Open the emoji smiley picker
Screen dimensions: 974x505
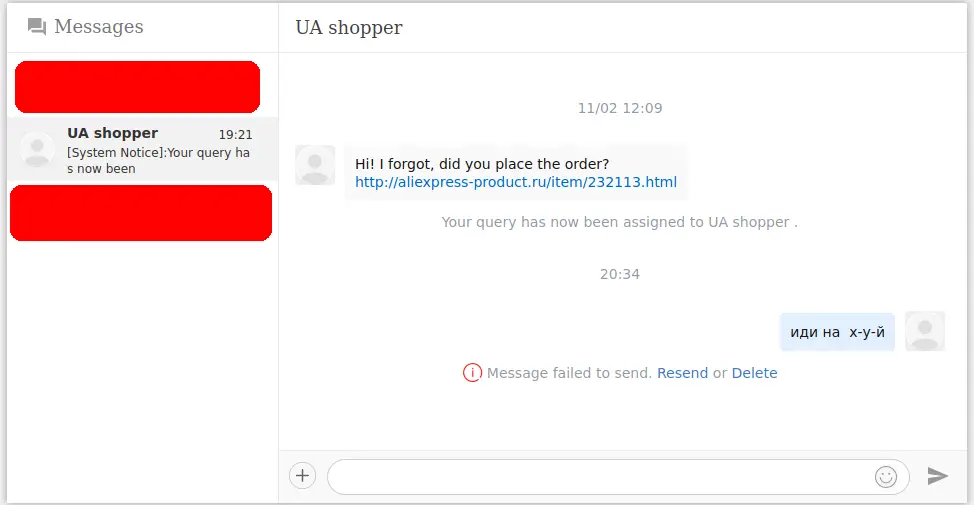(886, 477)
